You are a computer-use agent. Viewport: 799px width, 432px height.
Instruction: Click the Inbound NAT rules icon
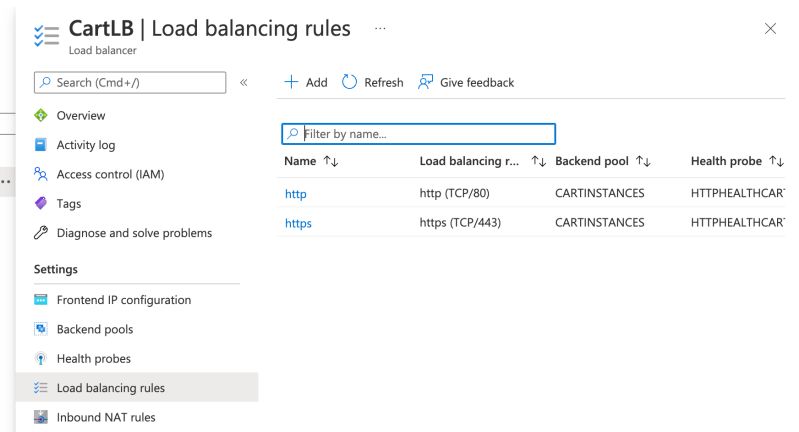pos(41,417)
